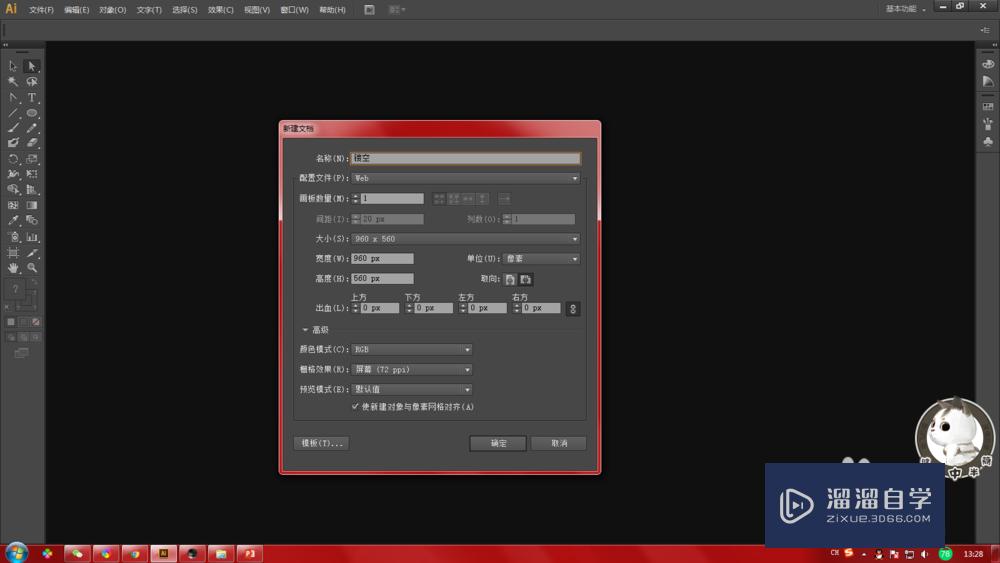Screen dimensions: 1000x563
Task: Open the Window(W) menu
Action: tap(294, 10)
